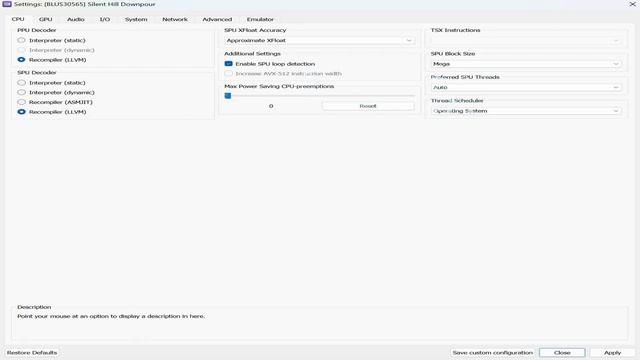
Task: Reset the Max Power Saving CPU-preemptions value
Action: (368, 106)
